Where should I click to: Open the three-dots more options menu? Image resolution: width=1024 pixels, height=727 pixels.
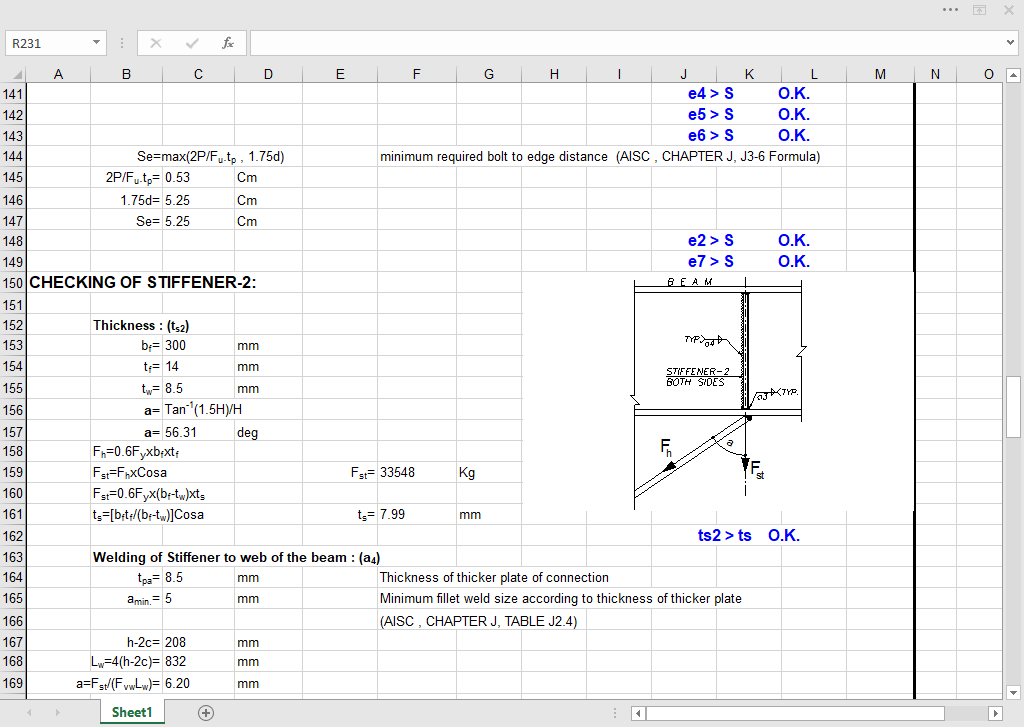click(950, 10)
